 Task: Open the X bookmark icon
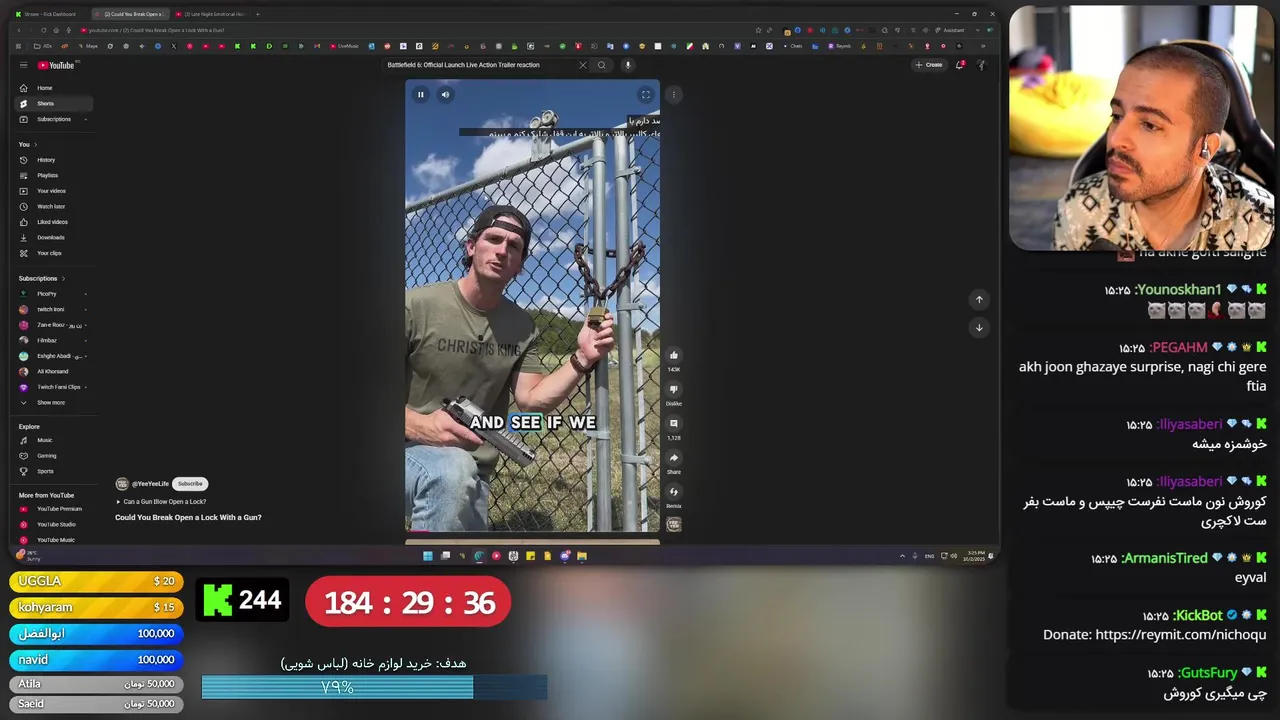point(174,46)
